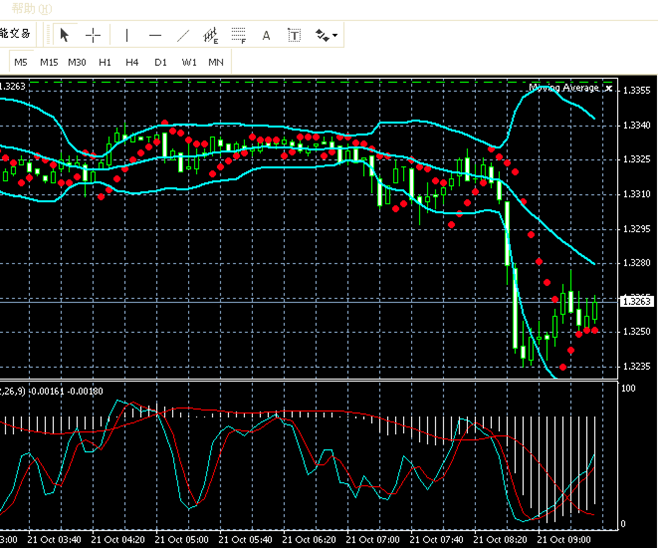Click the 1.3295 price scale label

pyautogui.click(x=637, y=229)
